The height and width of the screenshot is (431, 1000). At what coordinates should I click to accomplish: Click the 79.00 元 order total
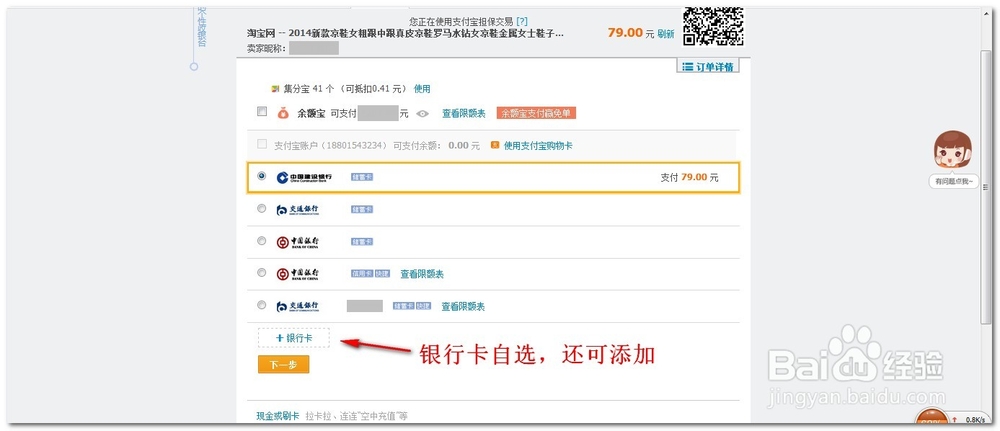631,33
